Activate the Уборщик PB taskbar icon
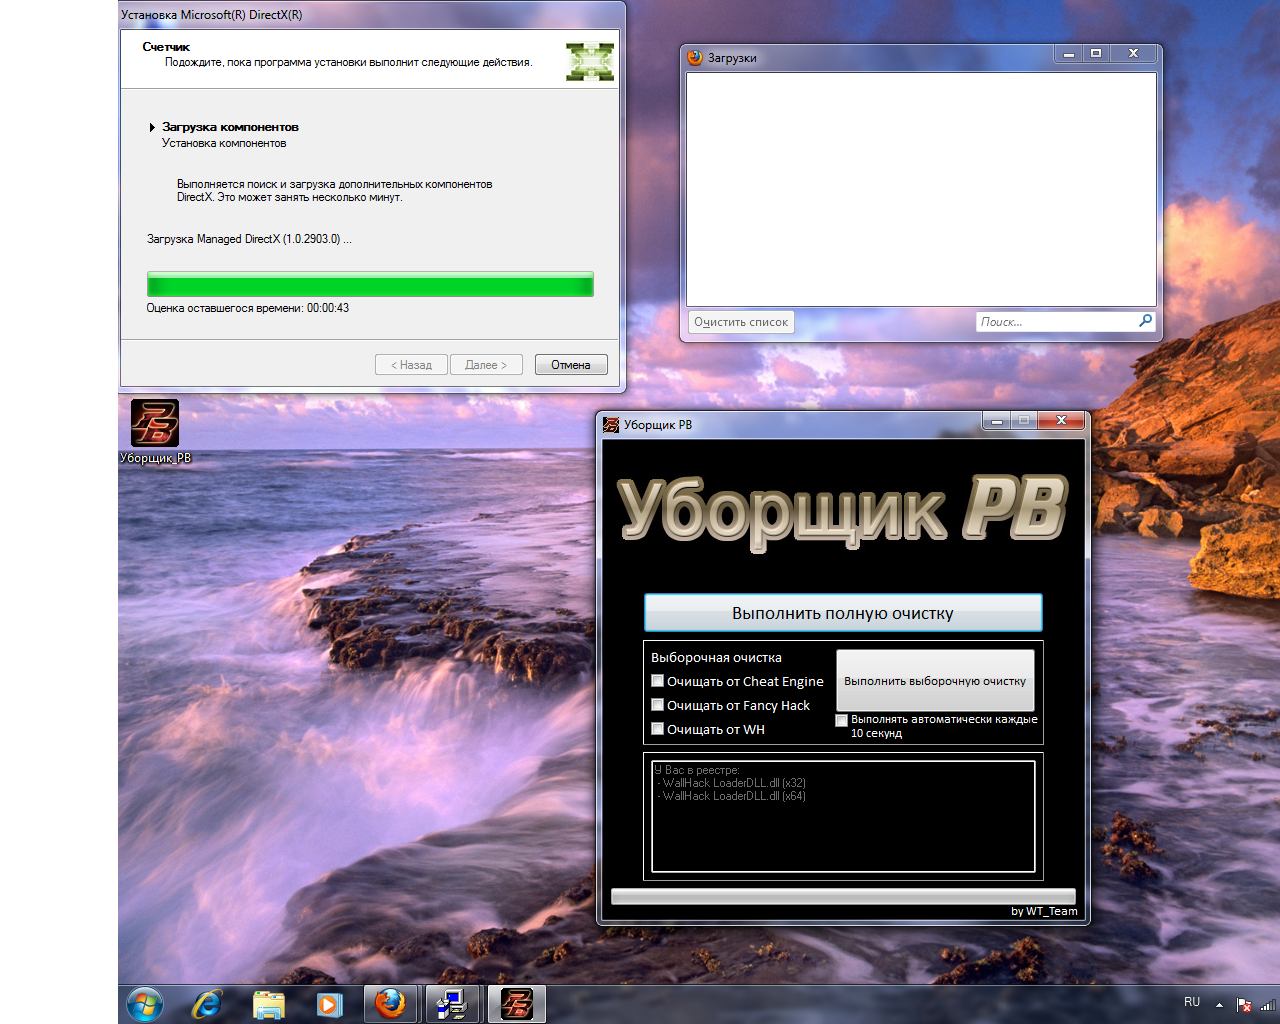 516,1003
